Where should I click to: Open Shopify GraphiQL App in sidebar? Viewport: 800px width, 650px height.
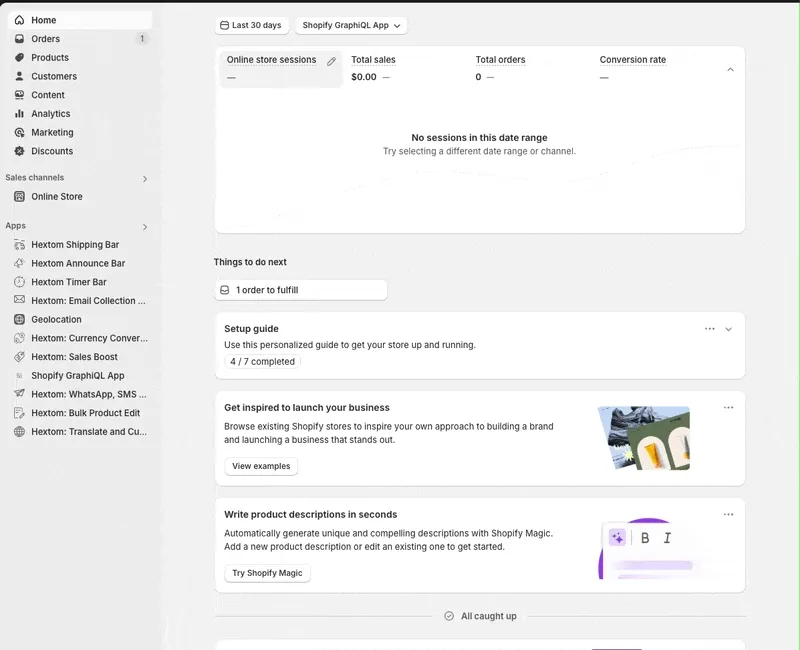point(80,376)
